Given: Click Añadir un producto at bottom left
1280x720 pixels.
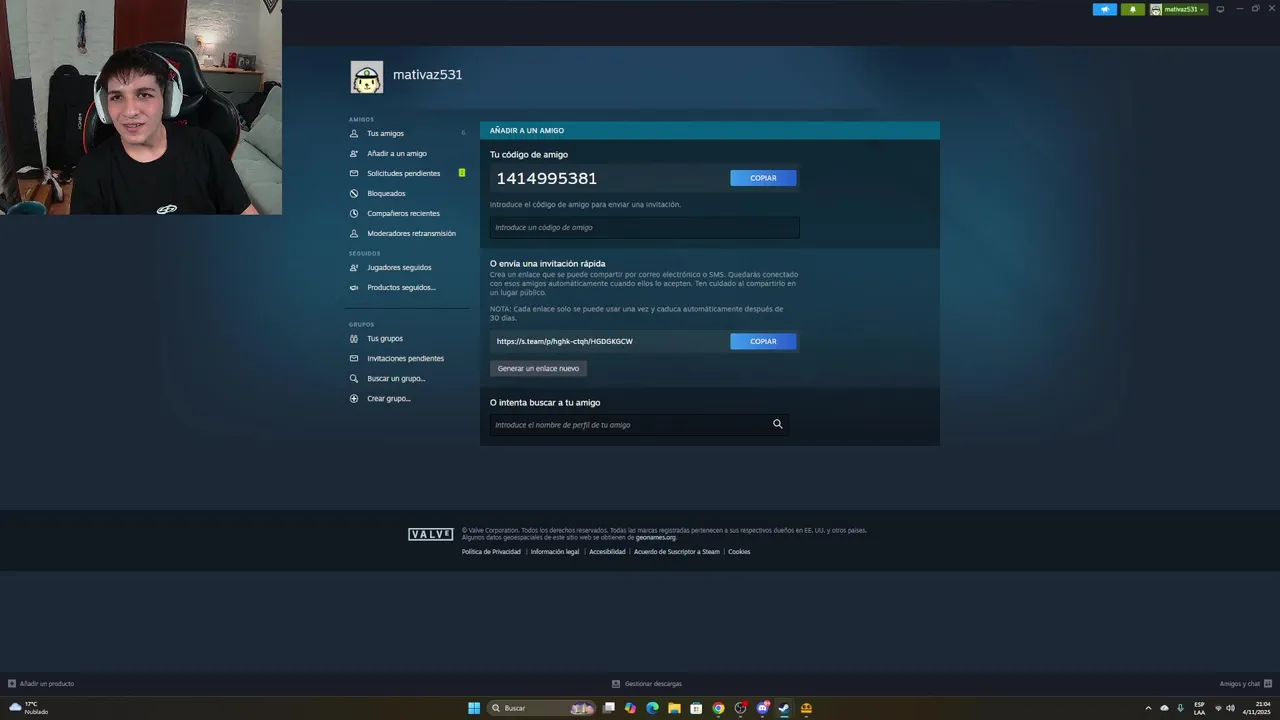Looking at the screenshot, I should click(x=41, y=684).
